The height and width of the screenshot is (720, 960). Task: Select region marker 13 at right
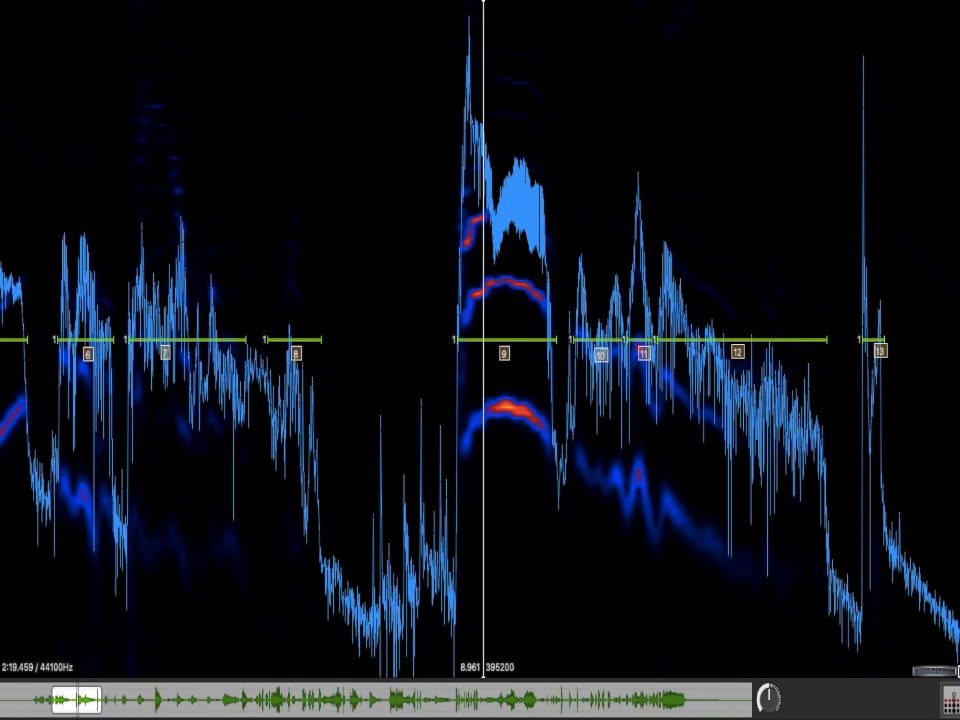point(880,351)
